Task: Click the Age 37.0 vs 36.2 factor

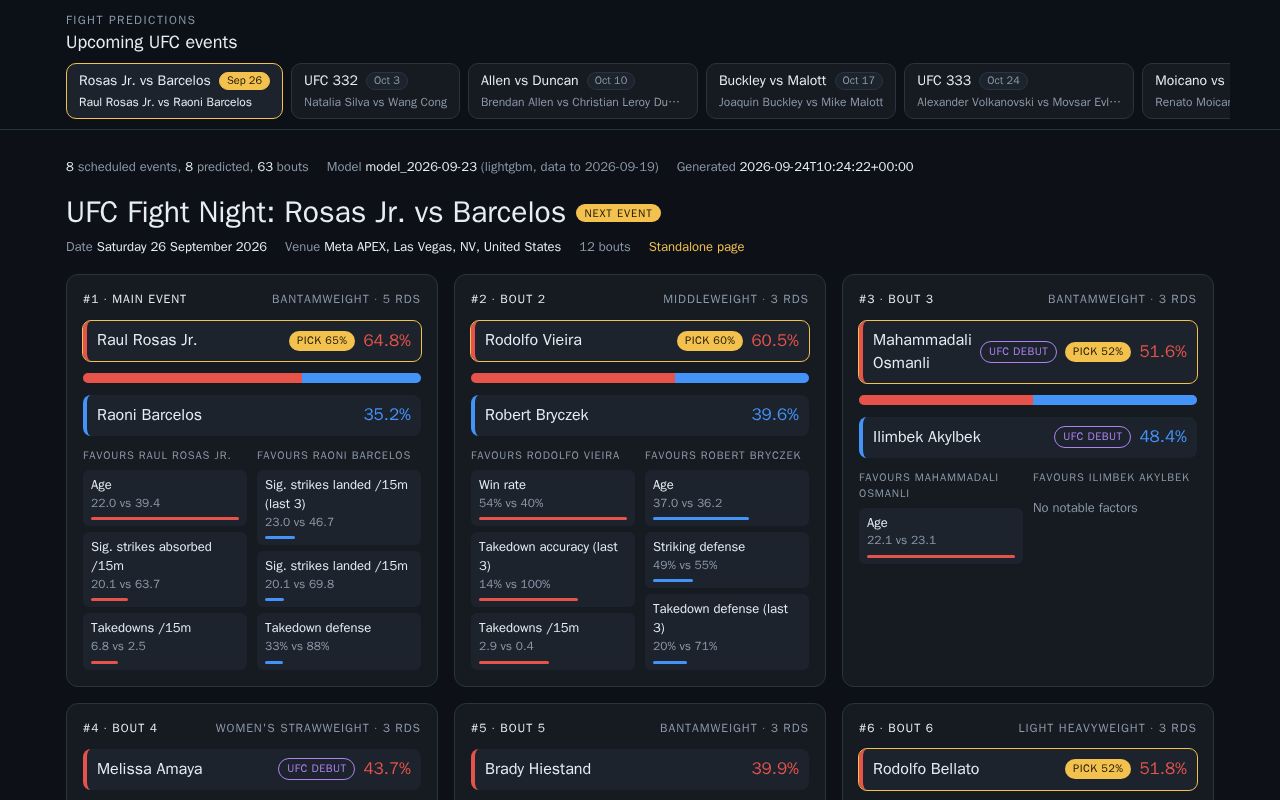Action: 727,498
